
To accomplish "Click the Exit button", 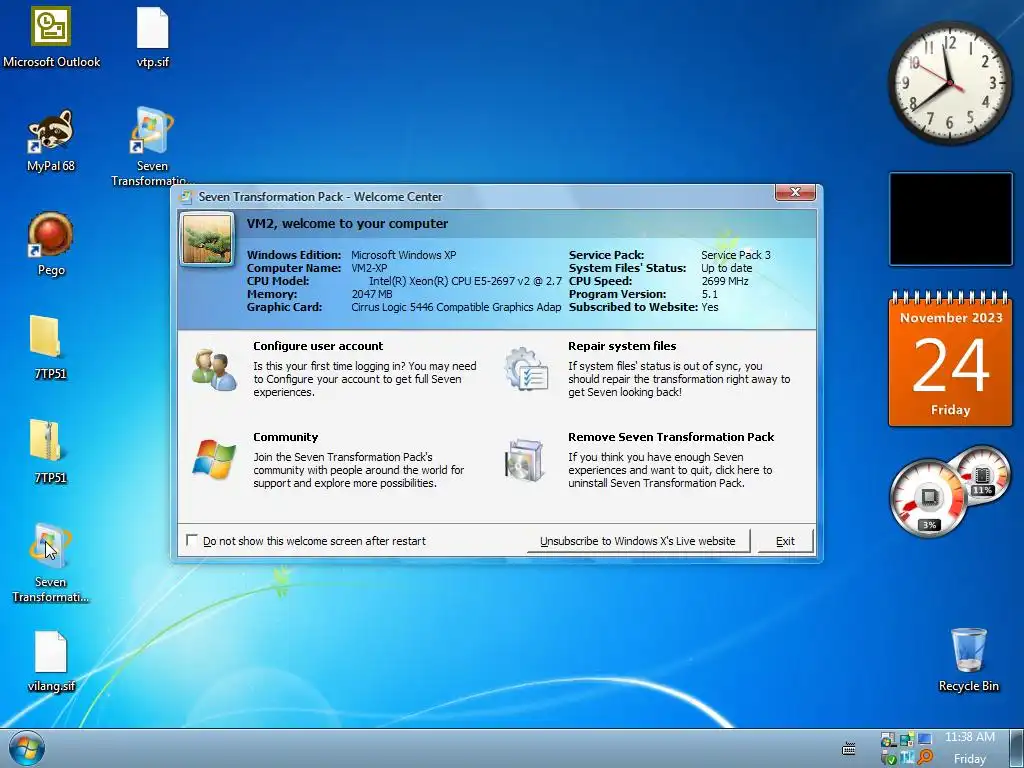I will (x=785, y=541).
